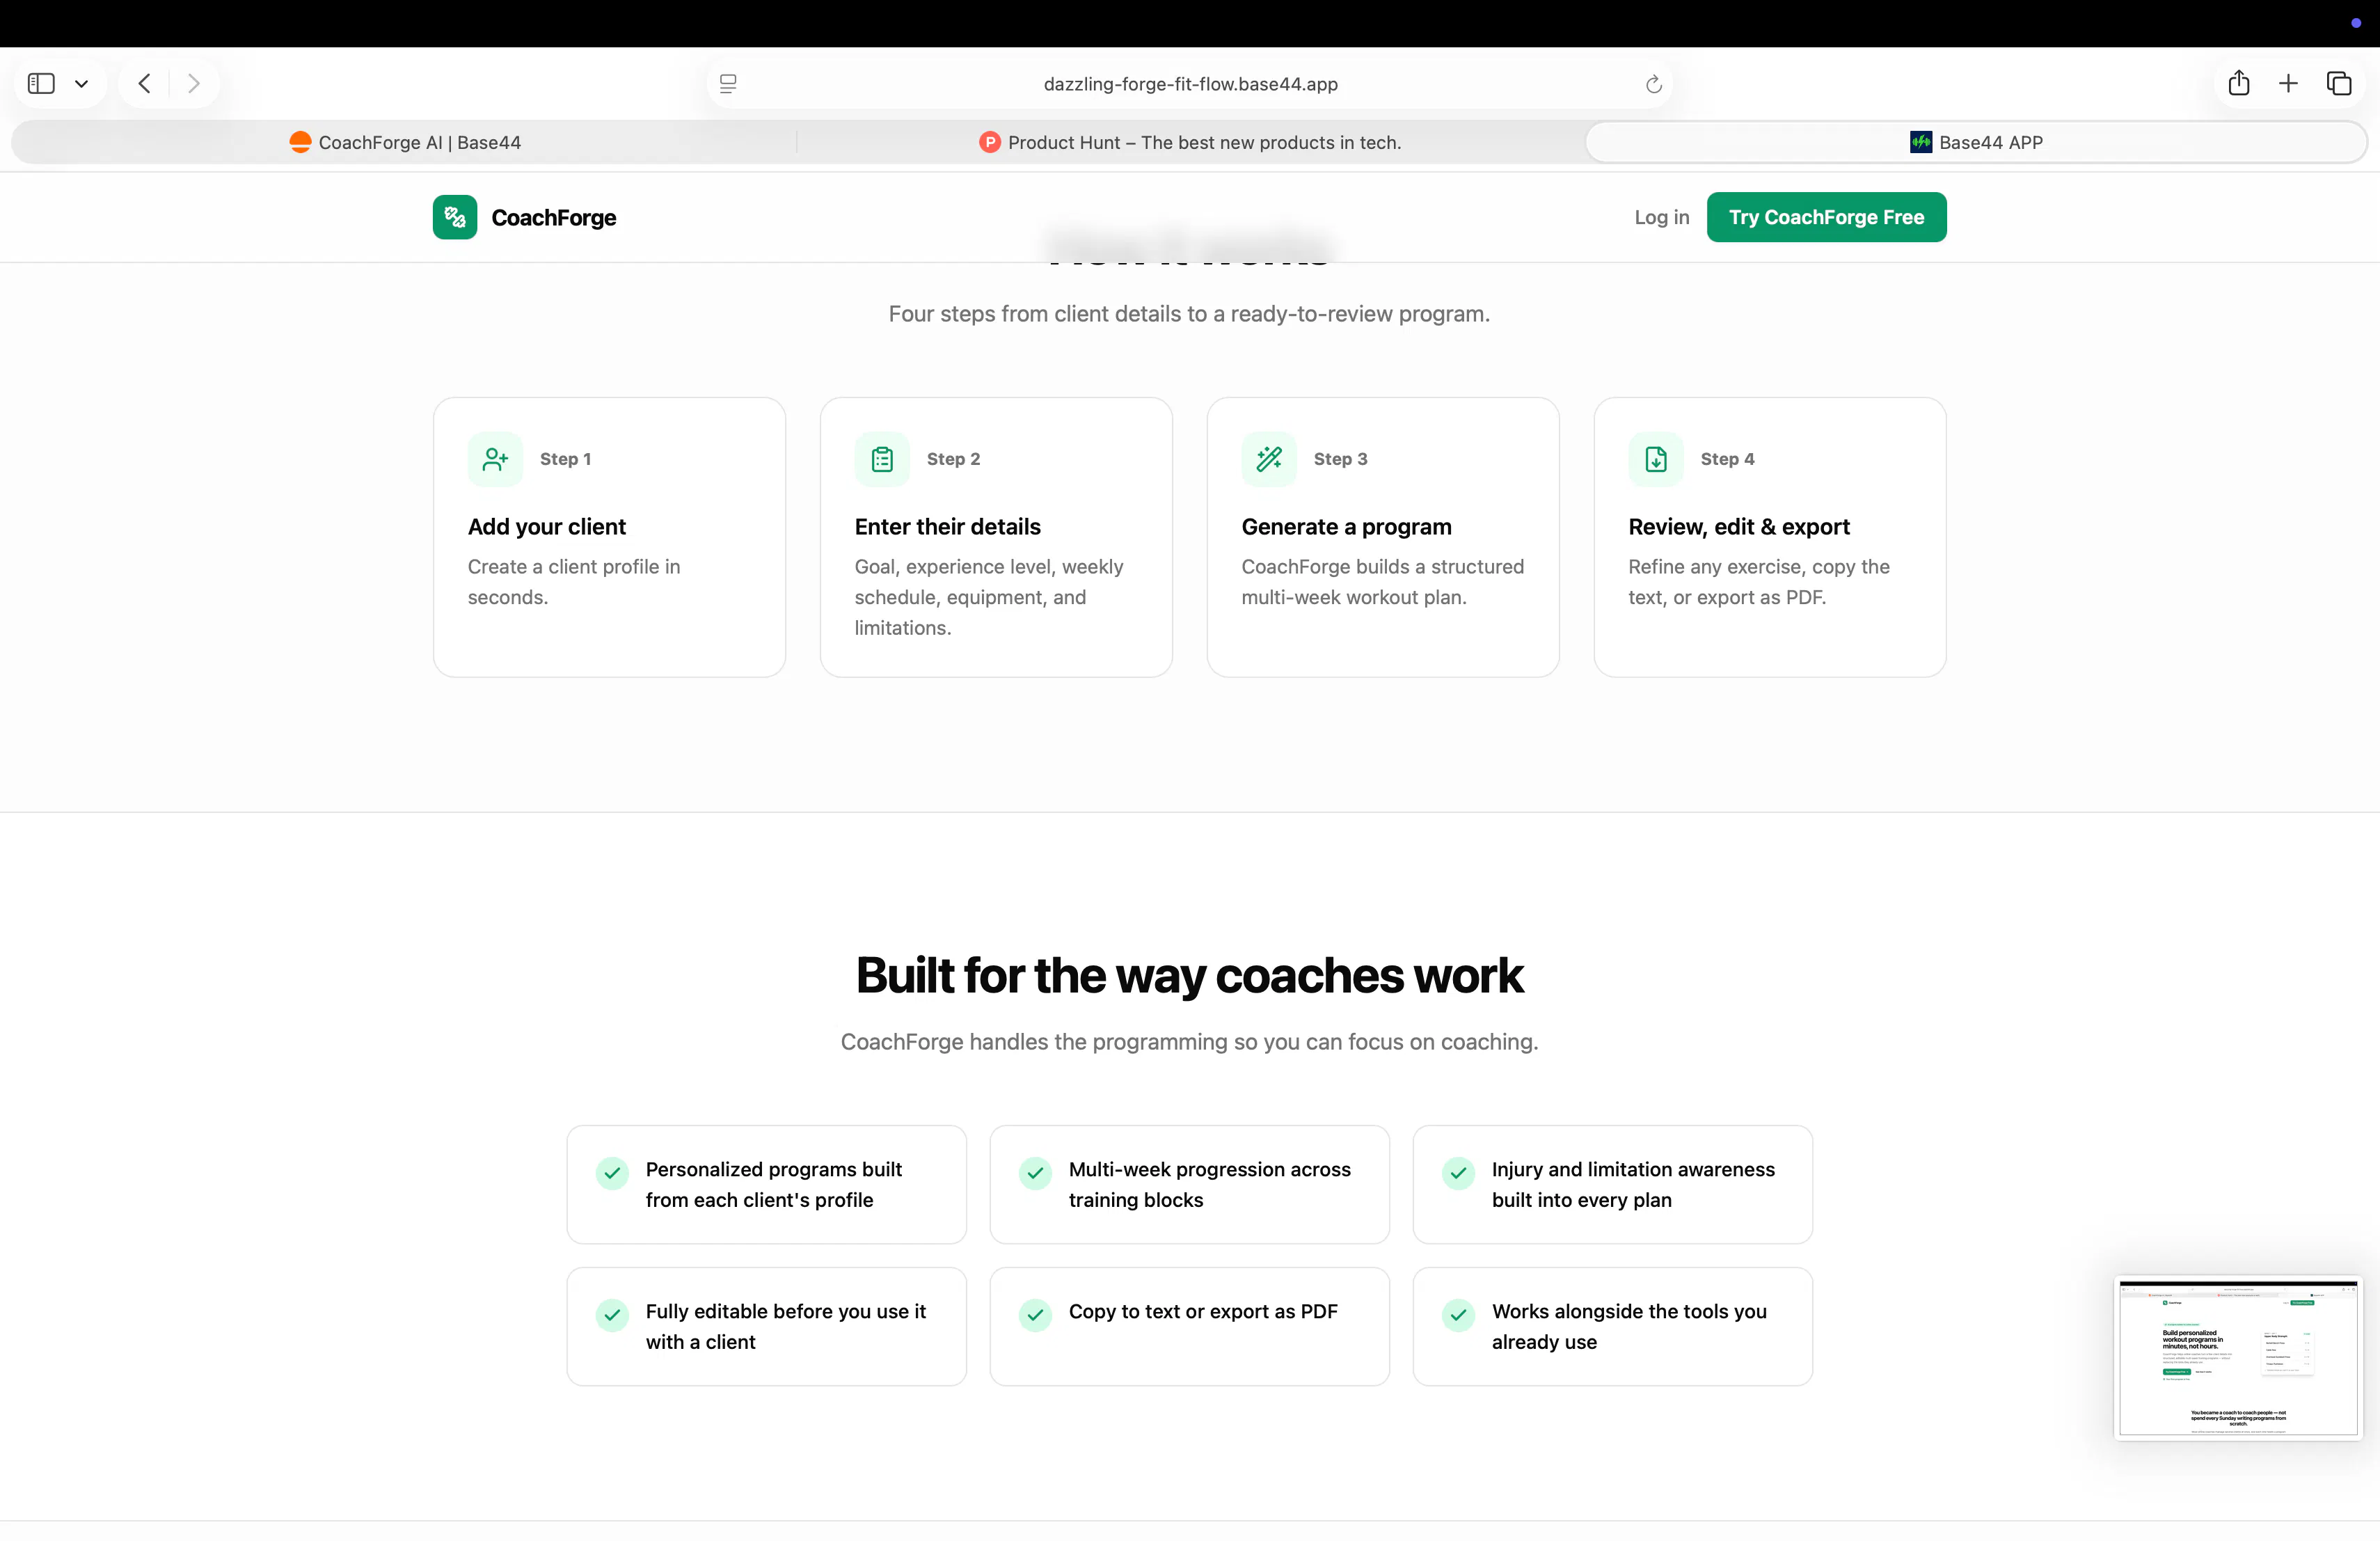The height and width of the screenshot is (1541, 2380).
Task: Switch to the CoachForge AI | Base44 tab
Action: coord(404,142)
